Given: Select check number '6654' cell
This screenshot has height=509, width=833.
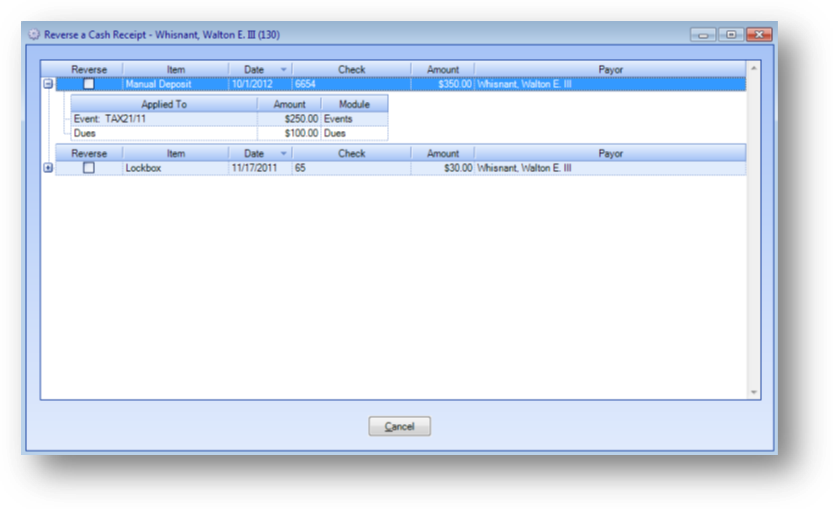Looking at the screenshot, I should (x=351, y=84).
